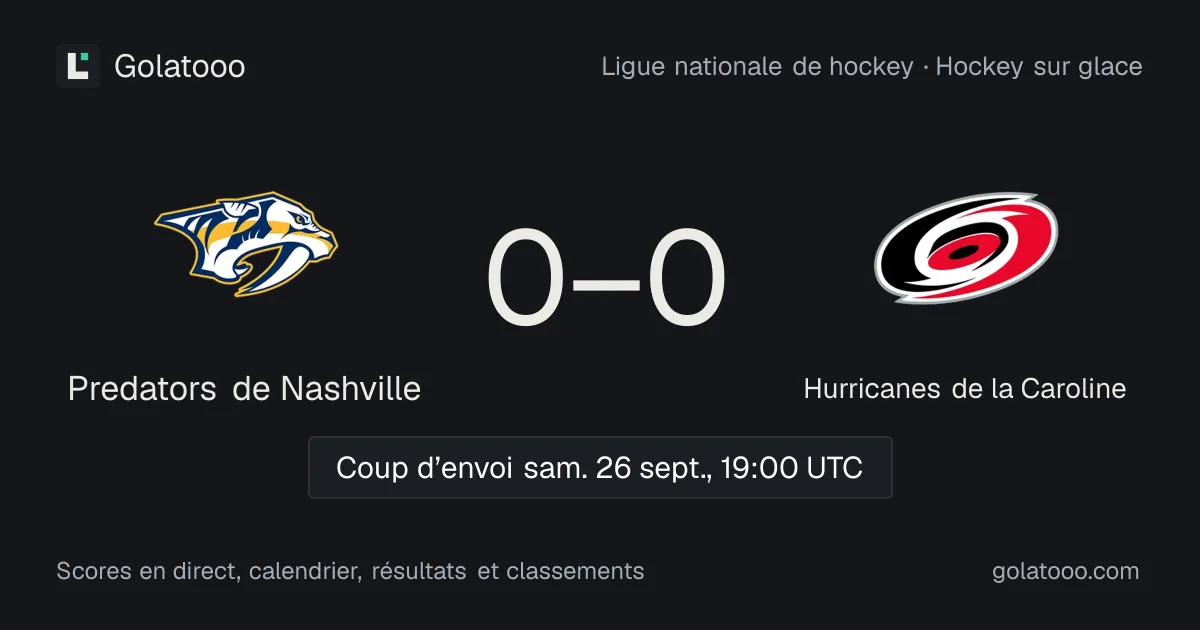Click the Coup d'envoi label
Screen dimensions: 1200x630
[x=424, y=468]
